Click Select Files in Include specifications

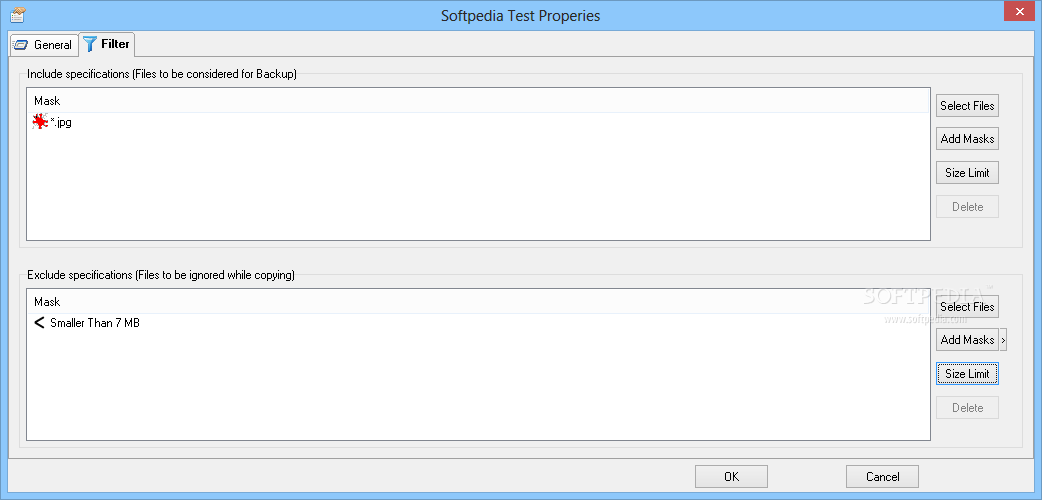click(x=967, y=106)
